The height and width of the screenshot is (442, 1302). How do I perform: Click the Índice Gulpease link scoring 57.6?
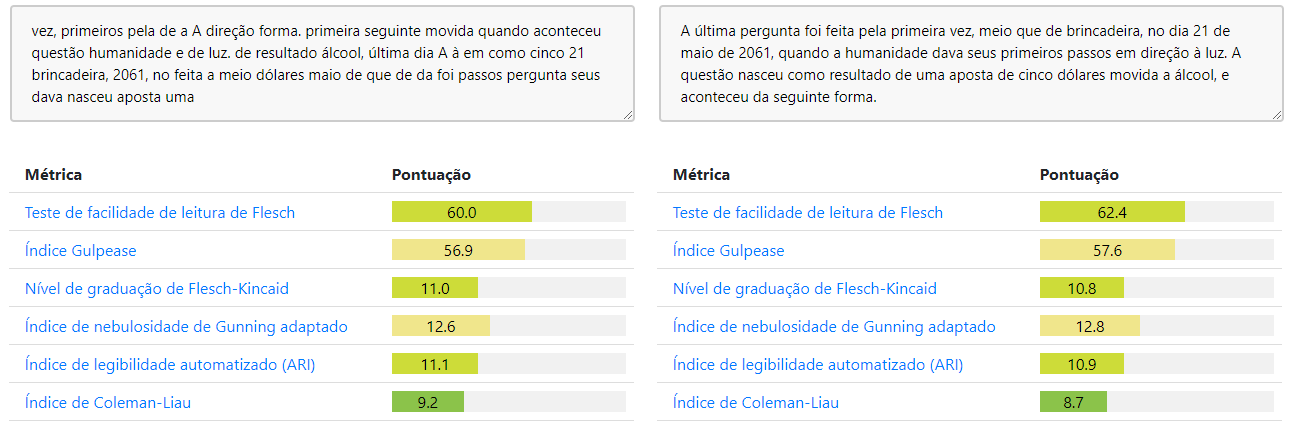728,251
